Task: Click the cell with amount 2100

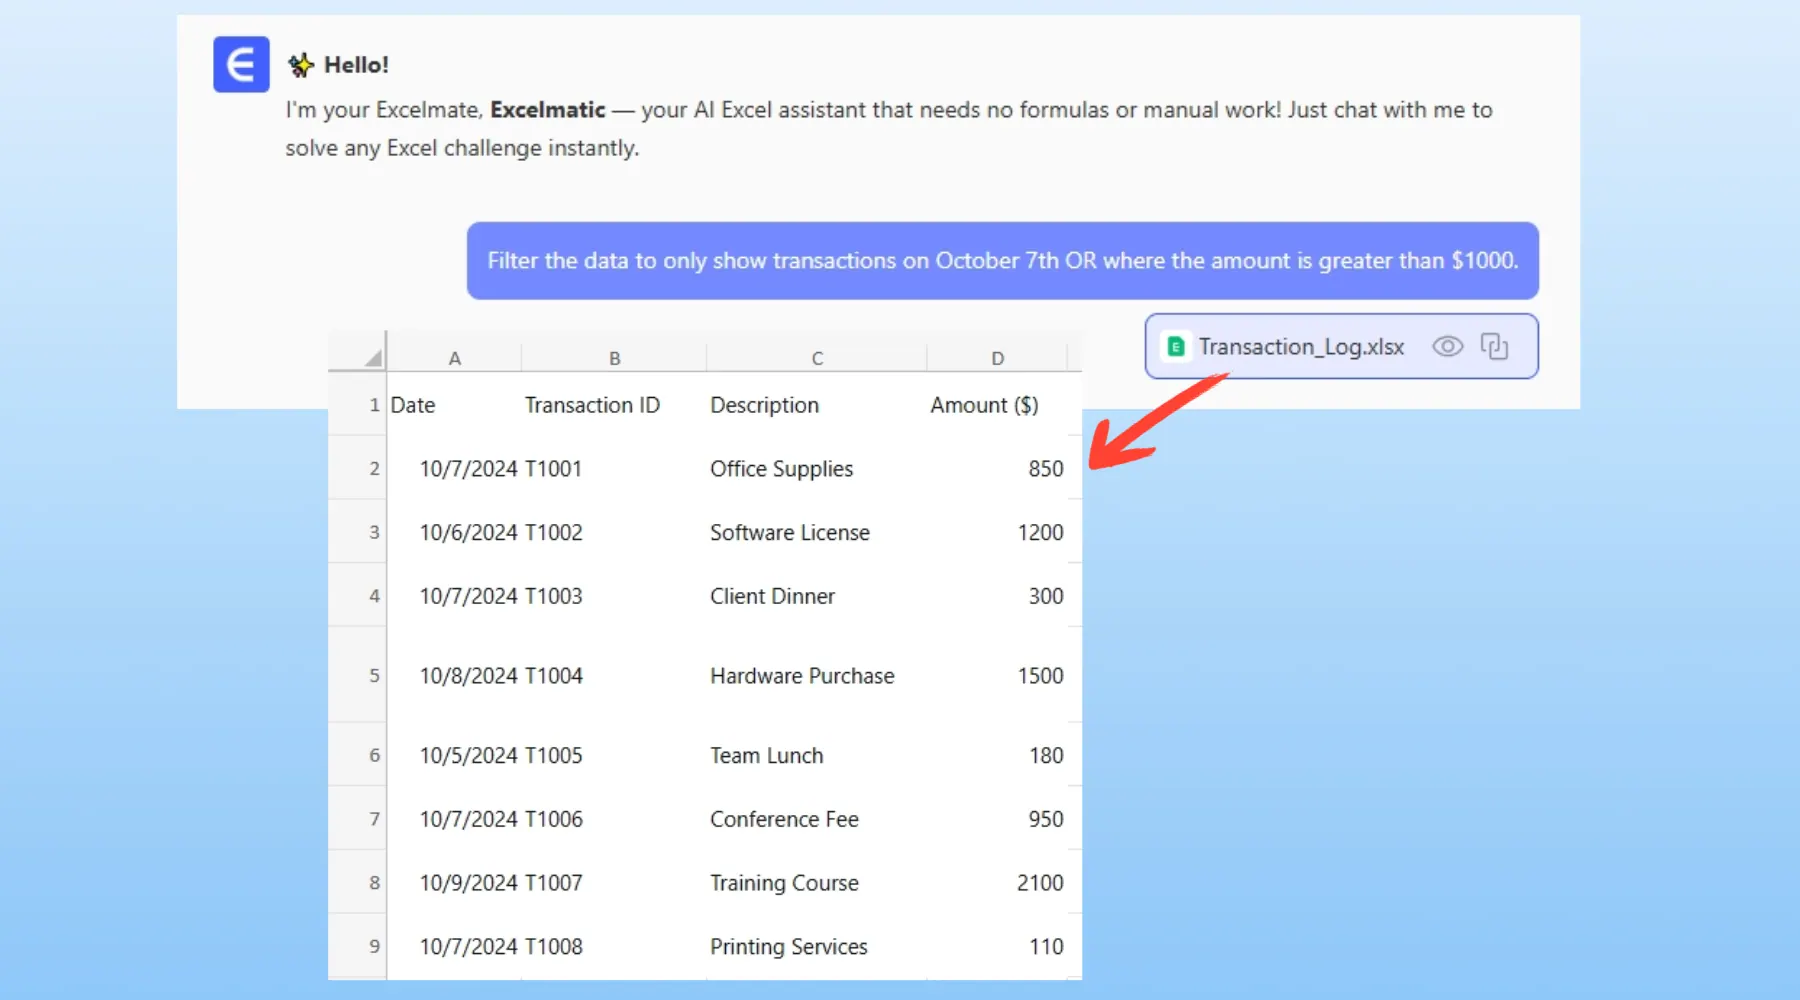Action: tap(1039, 883)
